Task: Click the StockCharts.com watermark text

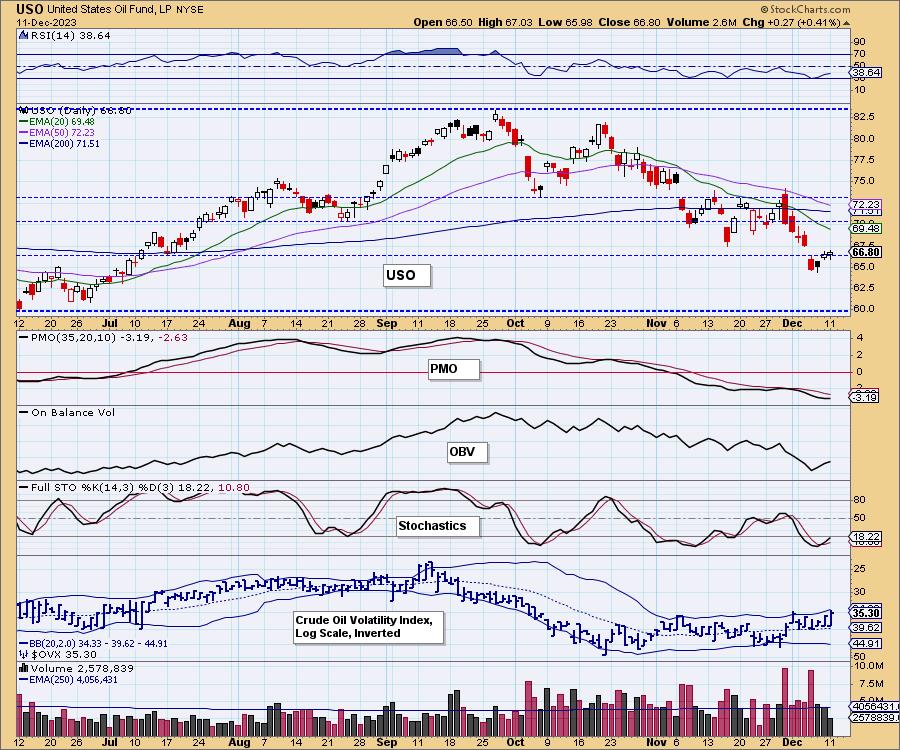Action: [805, 9]
